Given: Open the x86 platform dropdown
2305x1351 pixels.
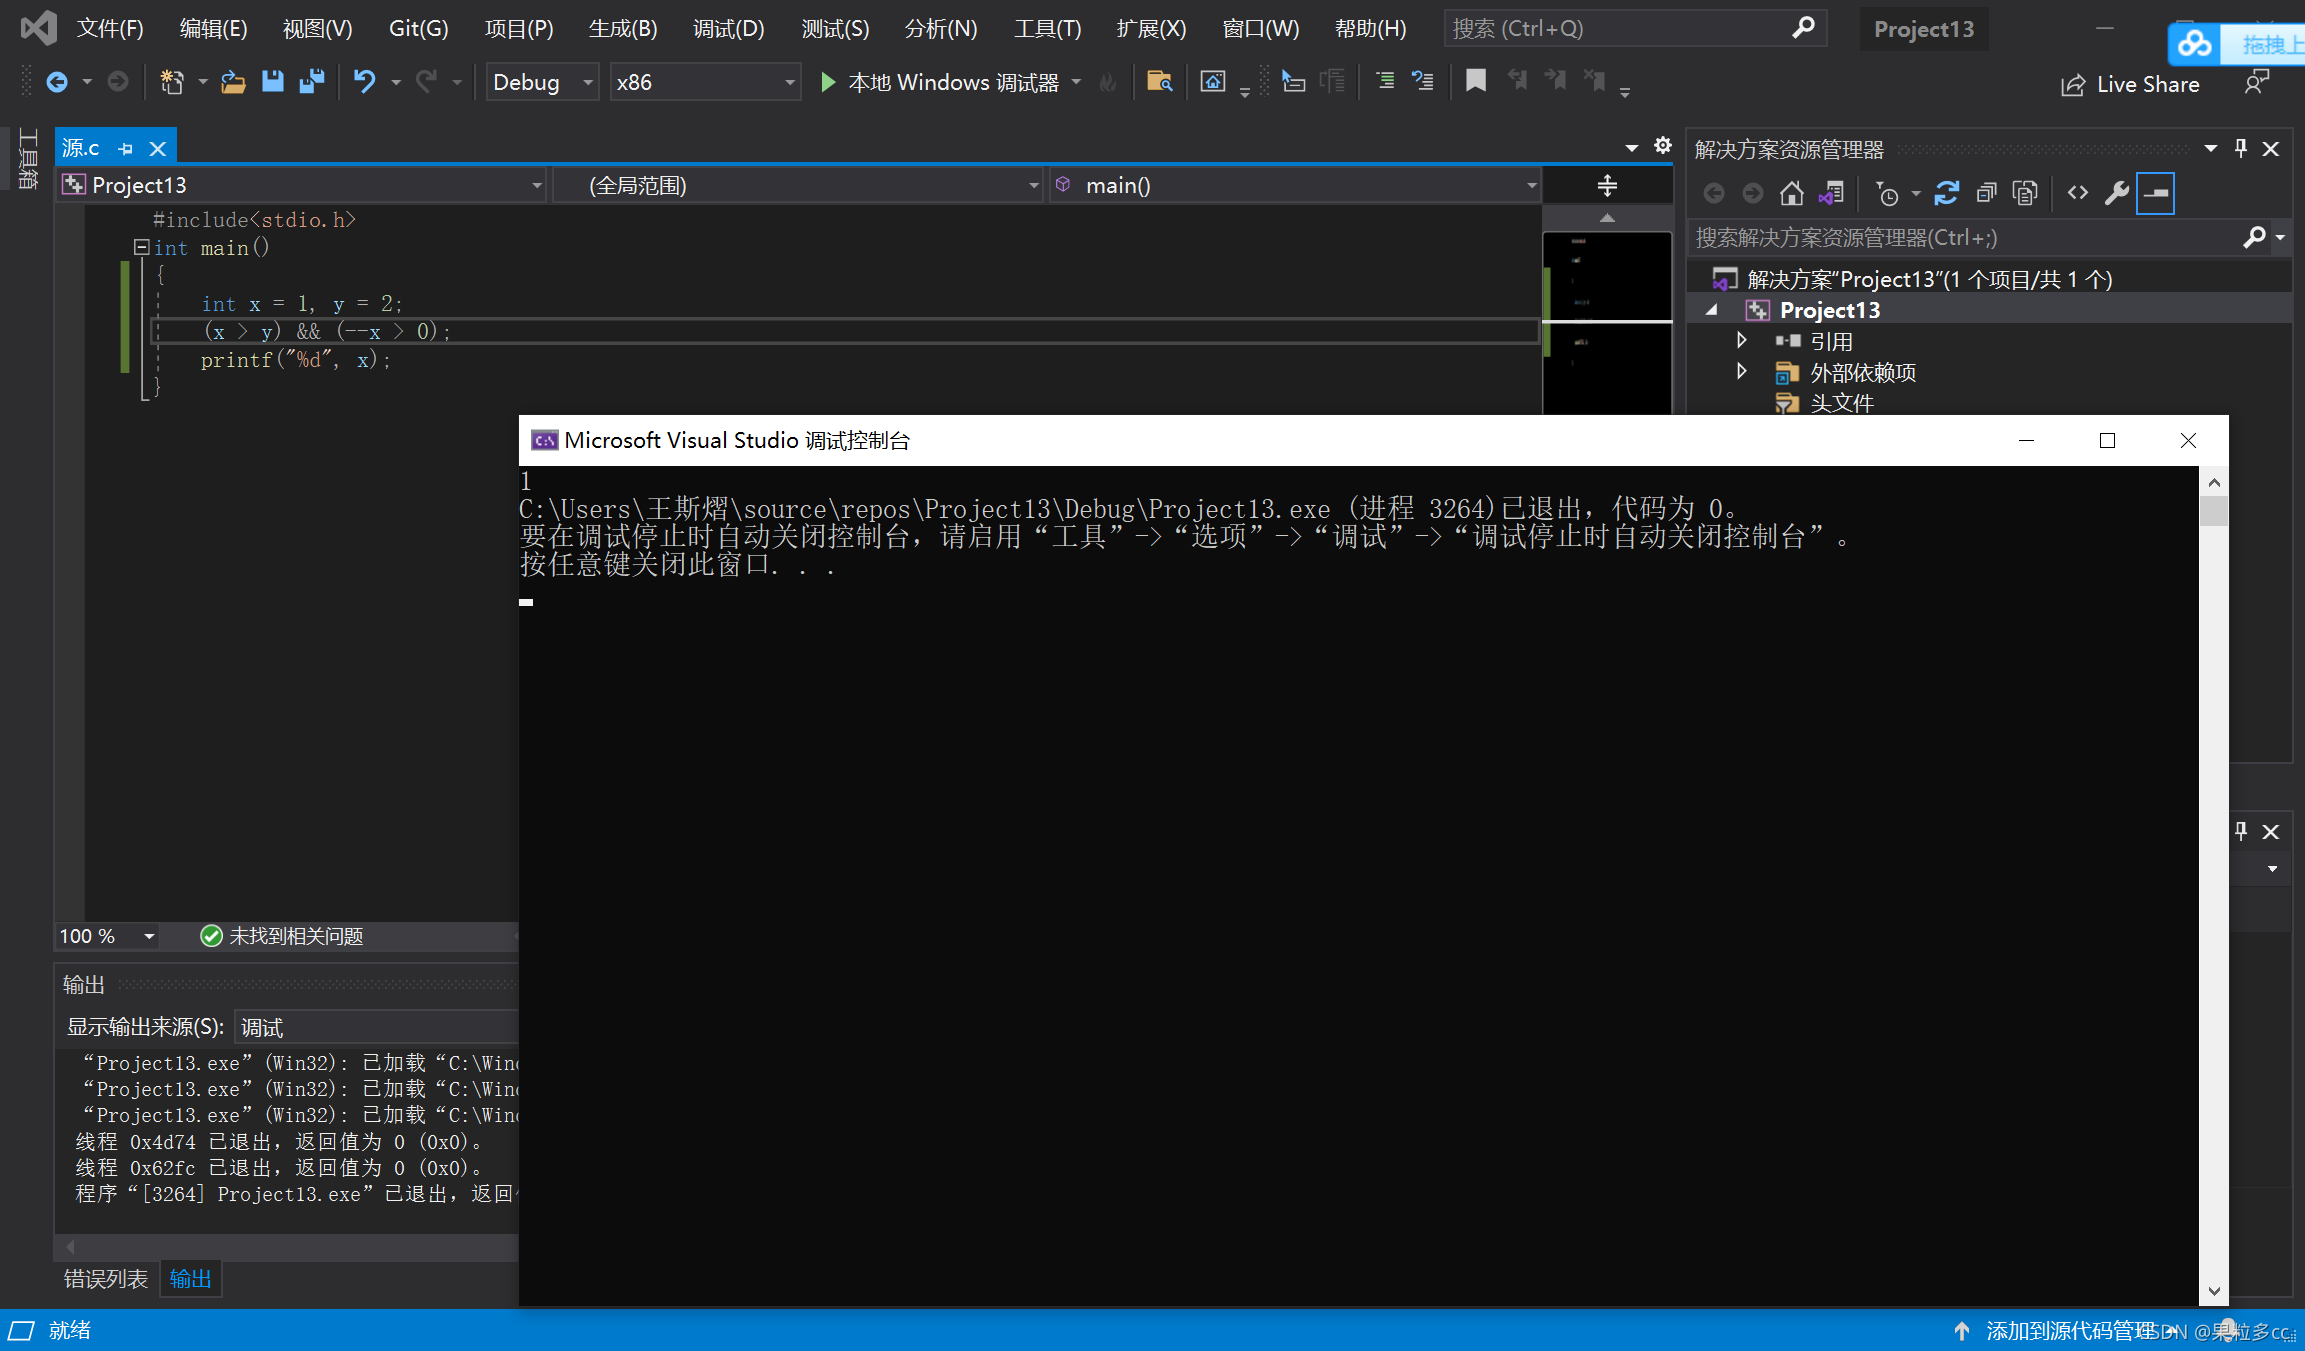Looking at the screenshot, I should pos(705,82).
